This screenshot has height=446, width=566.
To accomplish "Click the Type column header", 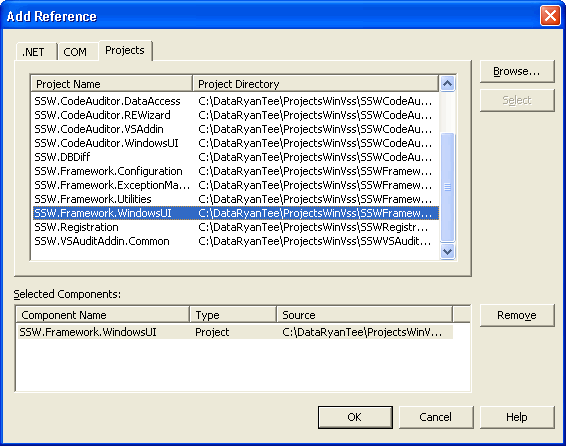I will coord(233,315).
